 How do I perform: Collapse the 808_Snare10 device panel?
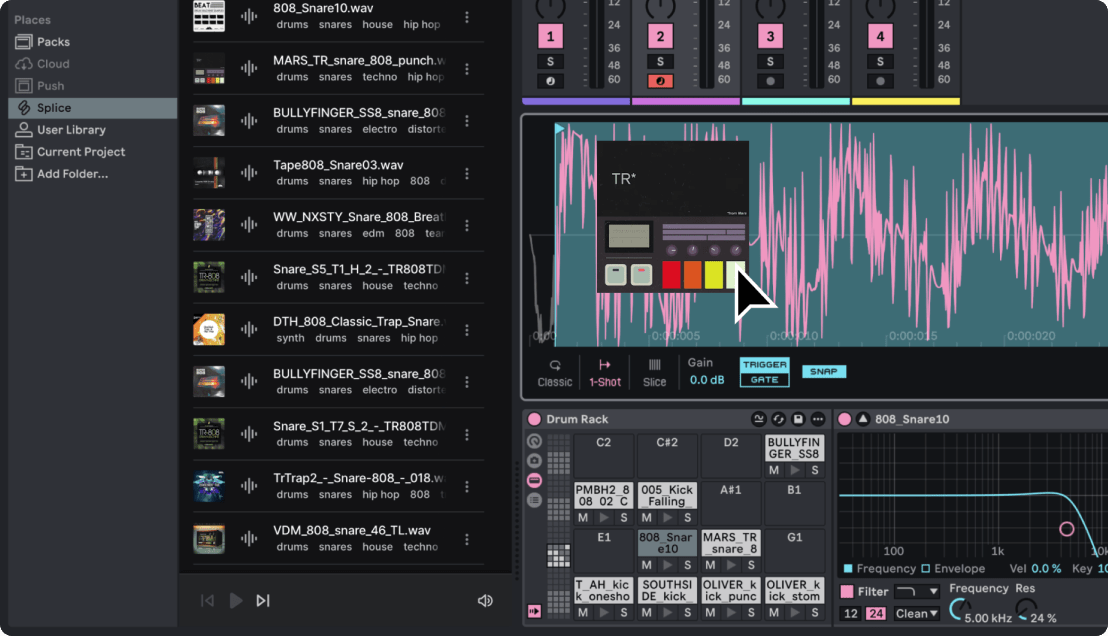pyautogui.click(x=861, y=419)
